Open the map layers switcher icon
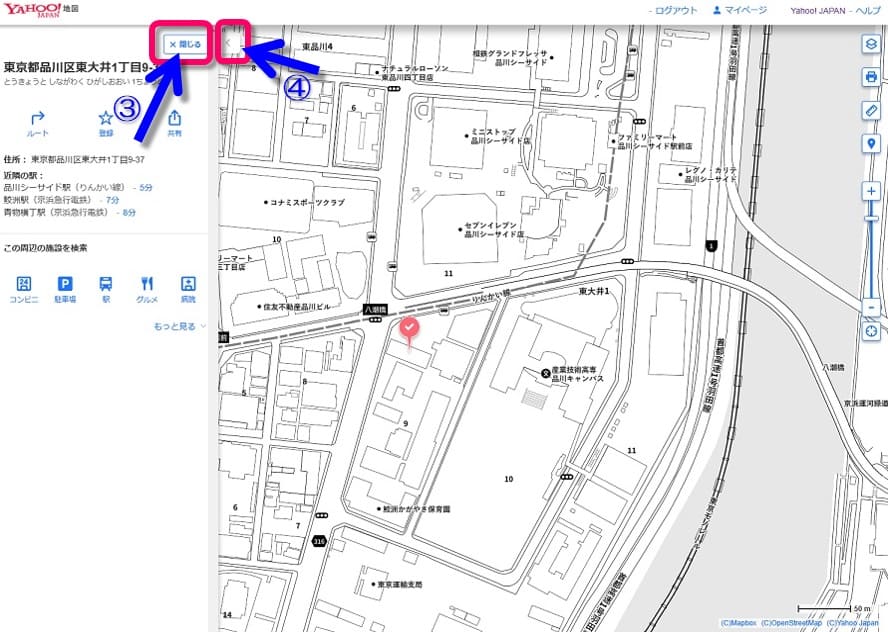 point(870,45)
